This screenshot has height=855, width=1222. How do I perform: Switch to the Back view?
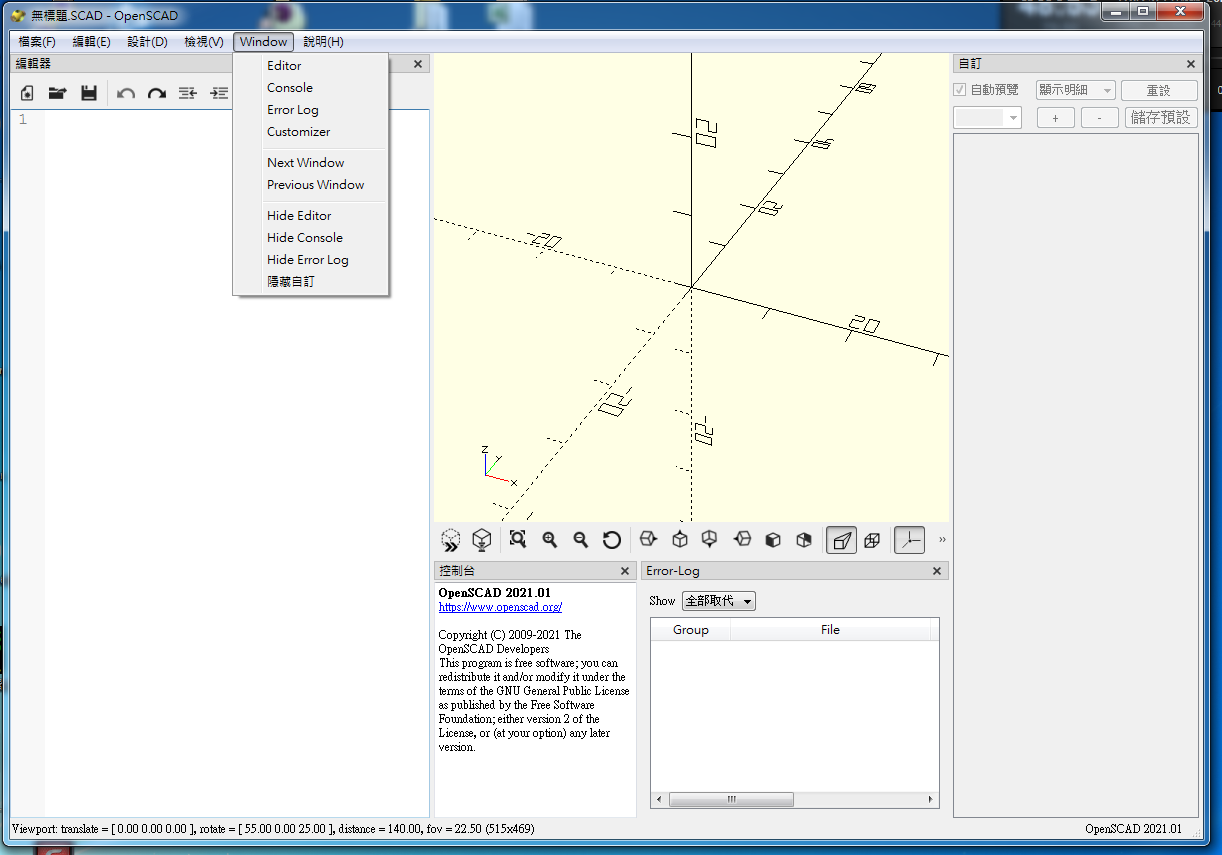pyautogui.click(x=804, y=540)
